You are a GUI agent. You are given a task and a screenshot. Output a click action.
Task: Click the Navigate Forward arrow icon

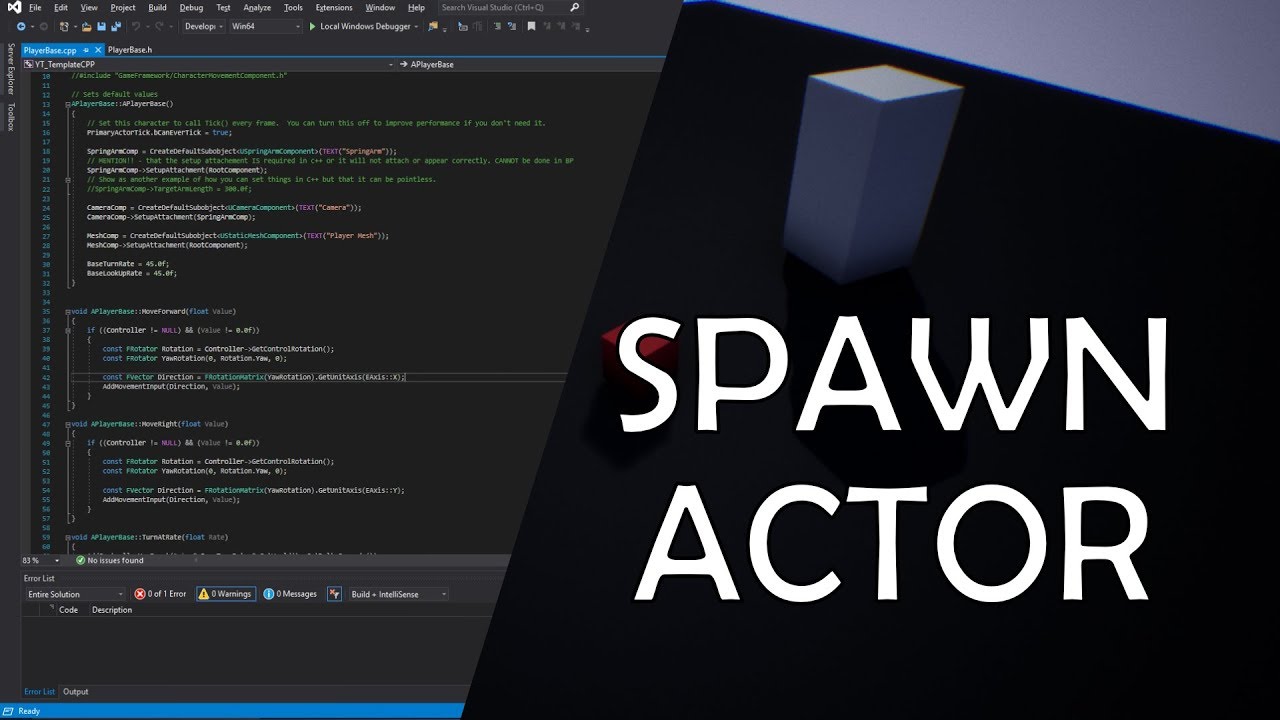pyautogui.click(x=42, y=26)
